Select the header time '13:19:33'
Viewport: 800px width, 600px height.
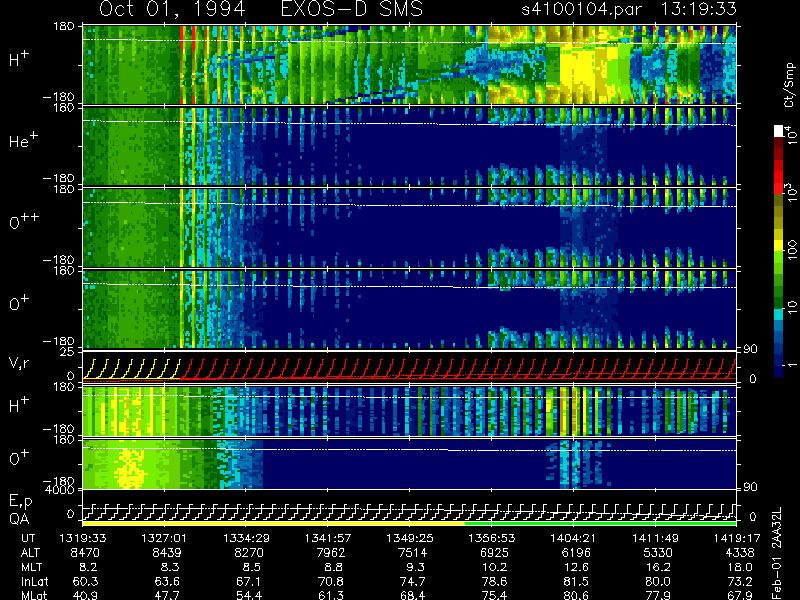click(x=699, y=9)
